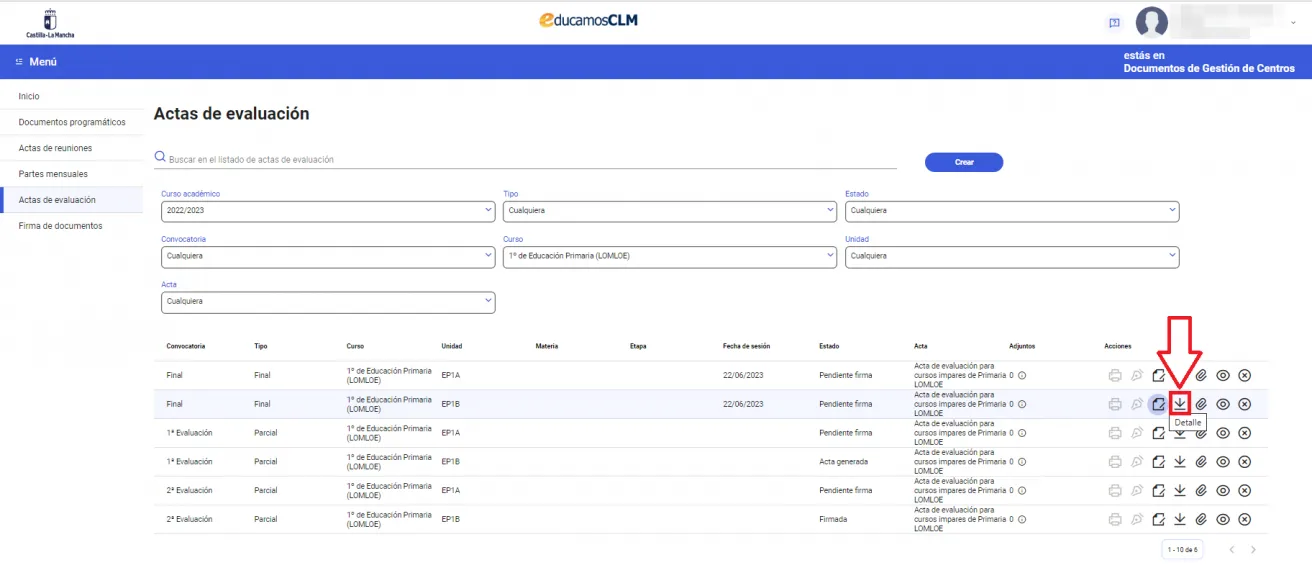Go to Actas de reuniones in the sidebar
Screen dimensions: 1312x573
tap(55, 148)
